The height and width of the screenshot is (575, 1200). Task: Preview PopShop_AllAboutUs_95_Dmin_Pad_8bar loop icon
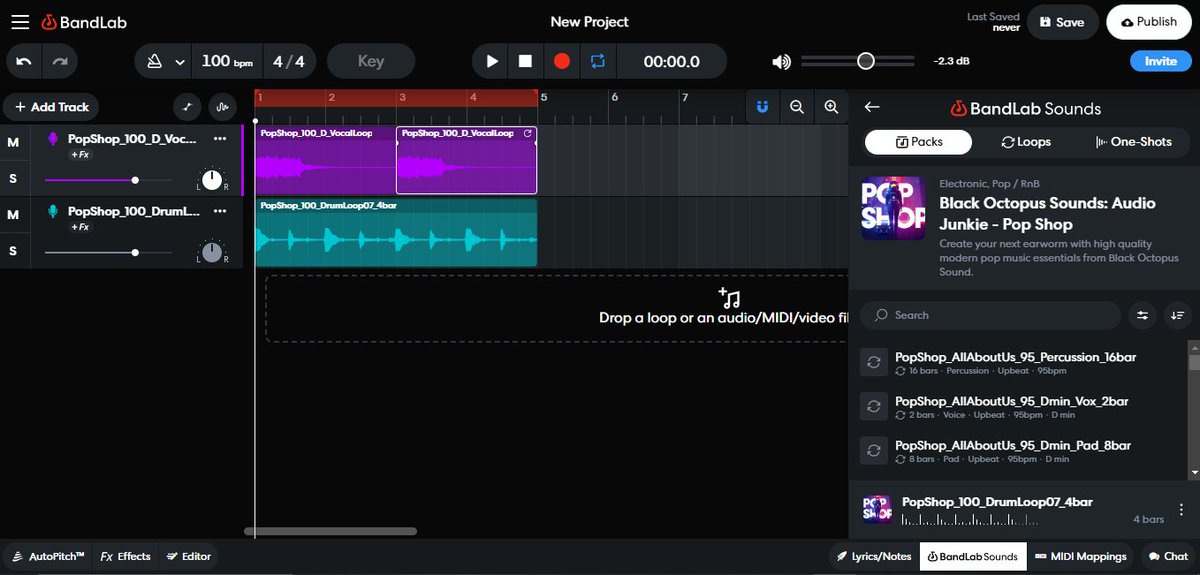pos(874,451)
